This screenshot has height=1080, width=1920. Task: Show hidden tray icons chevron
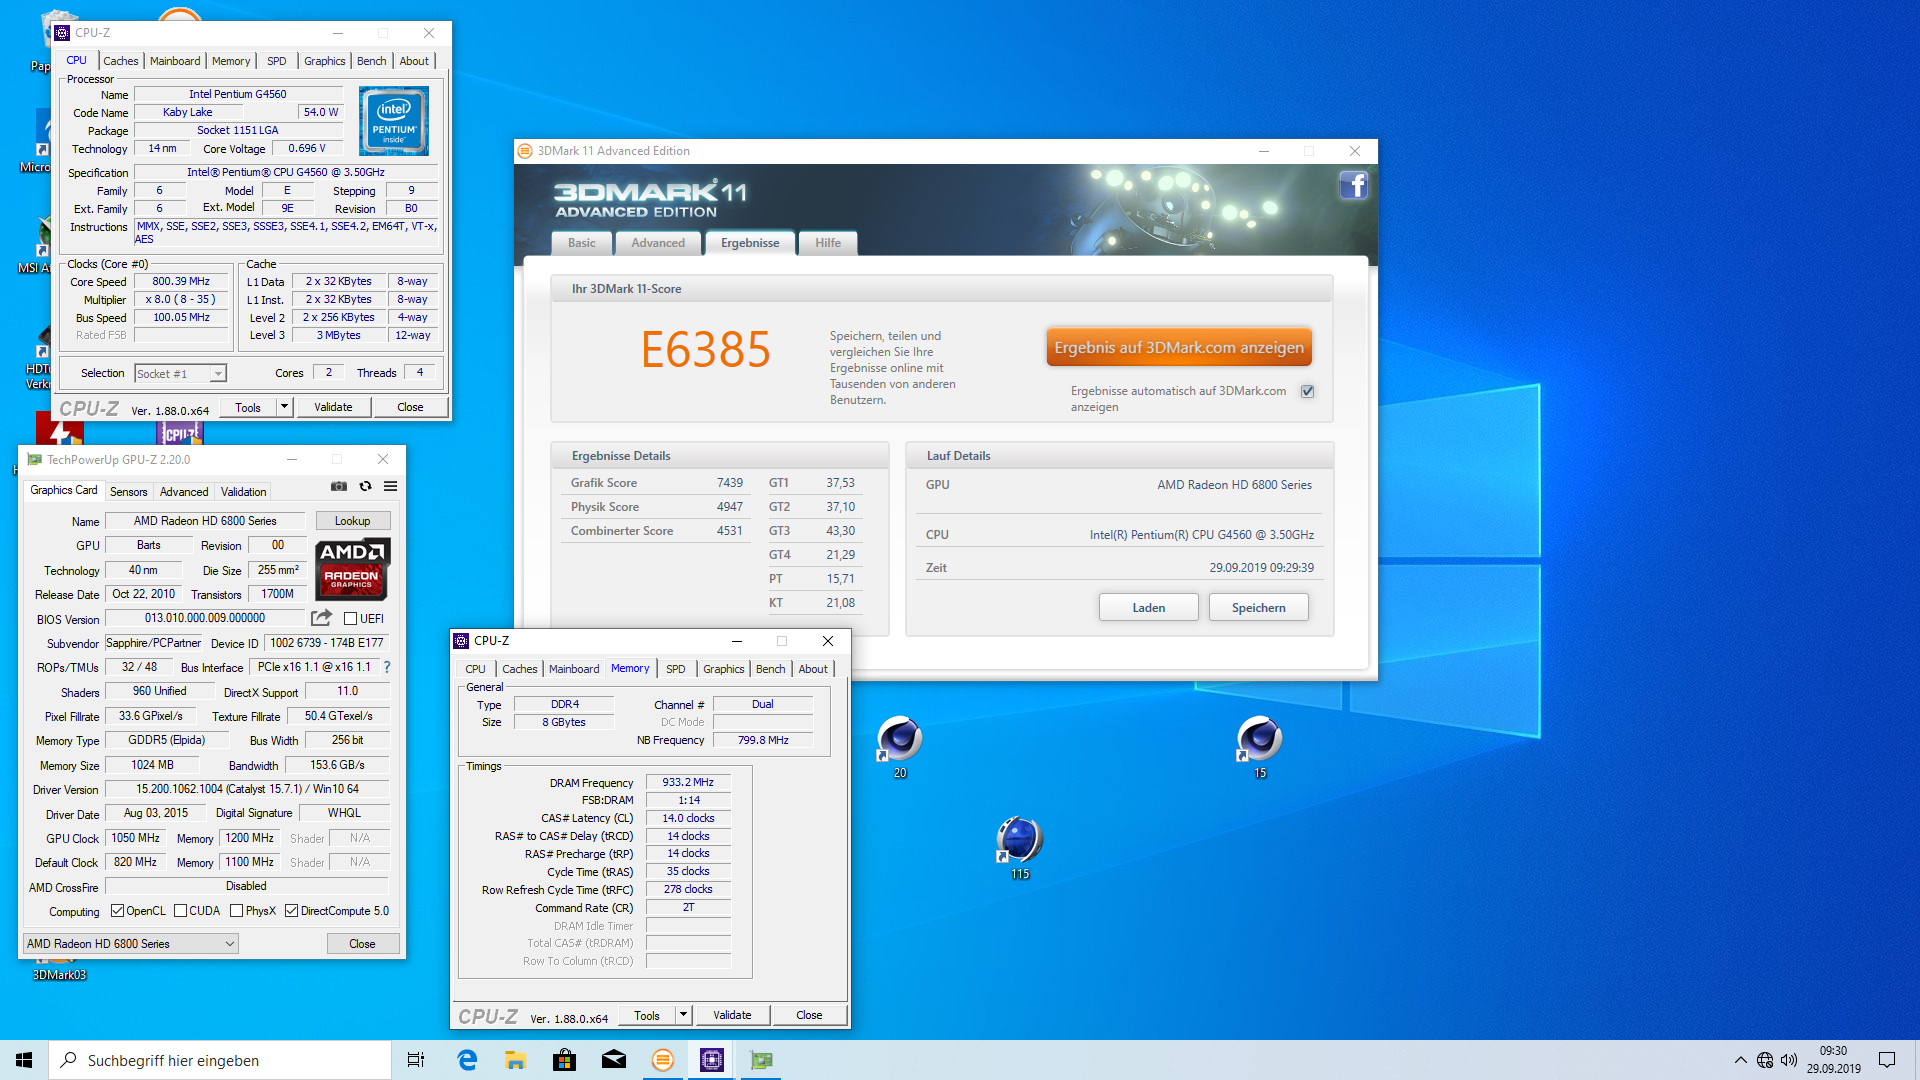coord(1740,1060)
